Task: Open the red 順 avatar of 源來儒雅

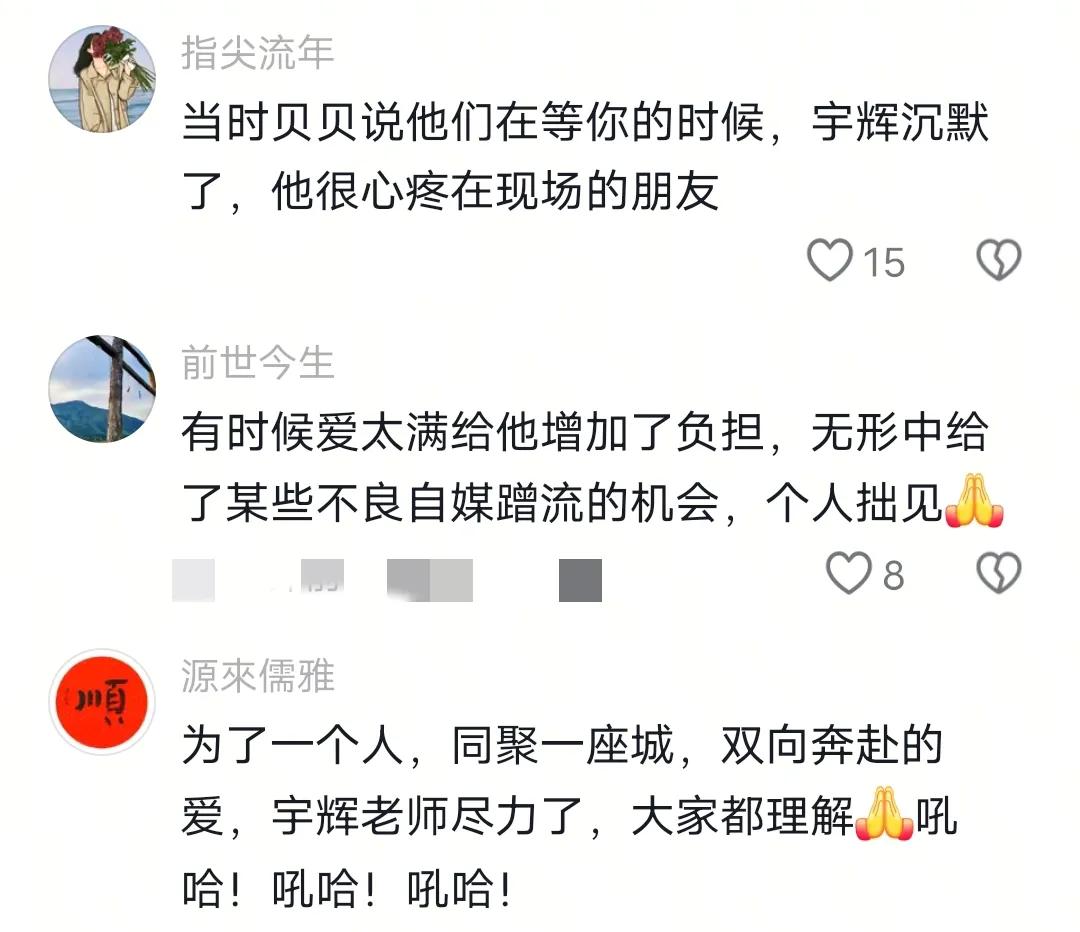Action: (102, 701)
